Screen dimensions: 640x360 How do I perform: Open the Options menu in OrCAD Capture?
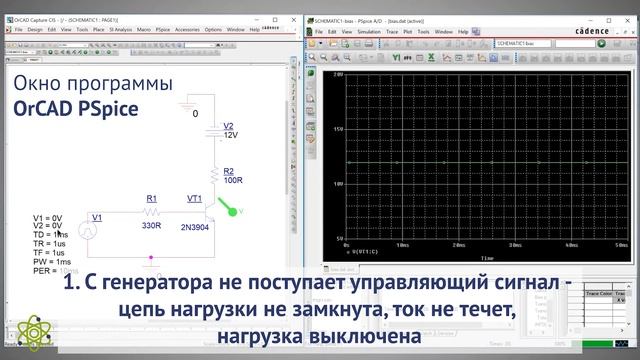[x=213, y=29]
